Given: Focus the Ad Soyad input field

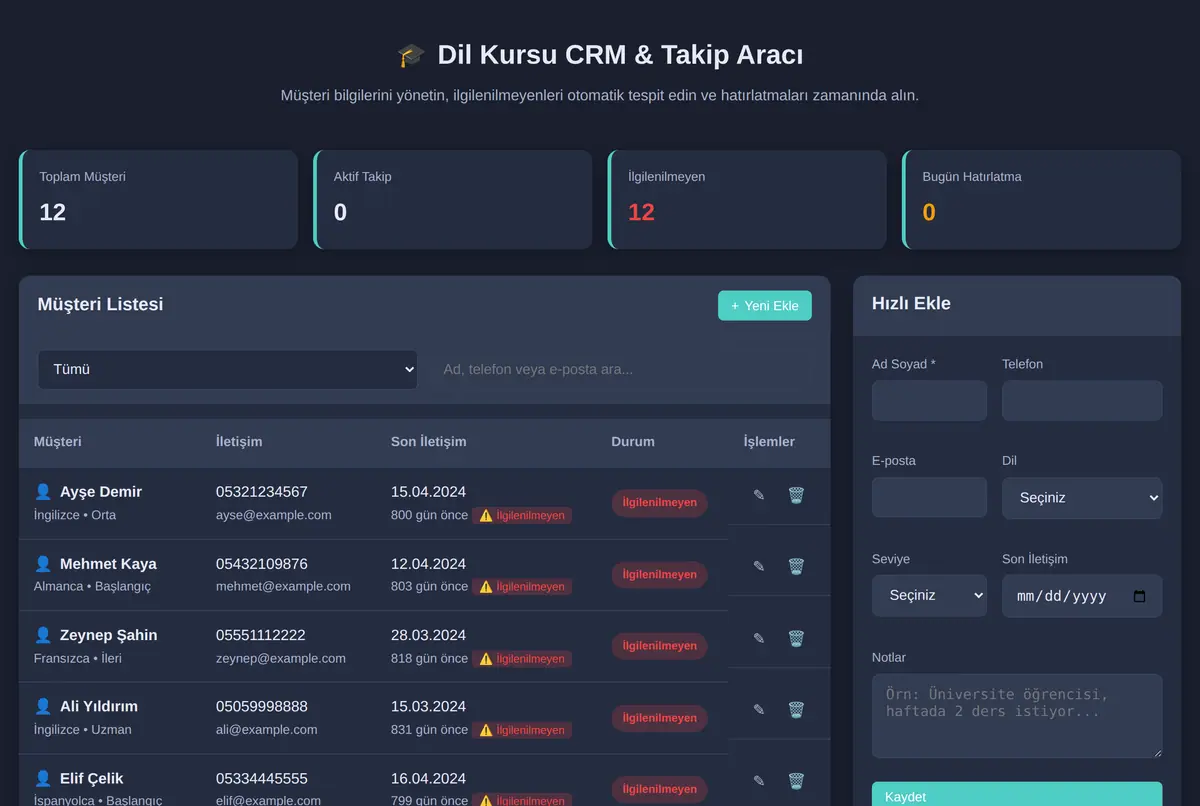Looking at the screenshot, I should (929, 400).
